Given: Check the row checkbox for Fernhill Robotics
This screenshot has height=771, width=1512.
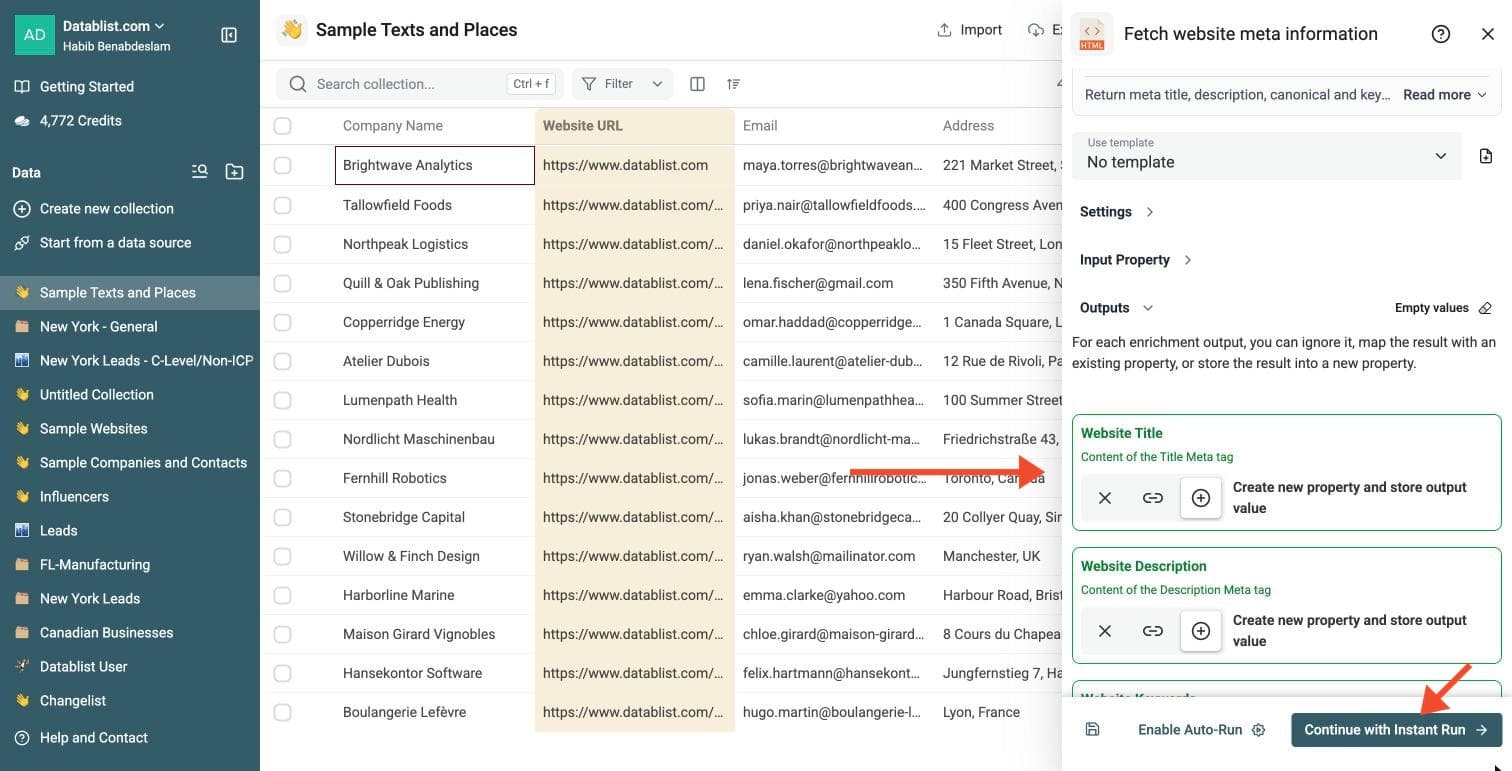Looking at the screenshot, I should point(283,478).
